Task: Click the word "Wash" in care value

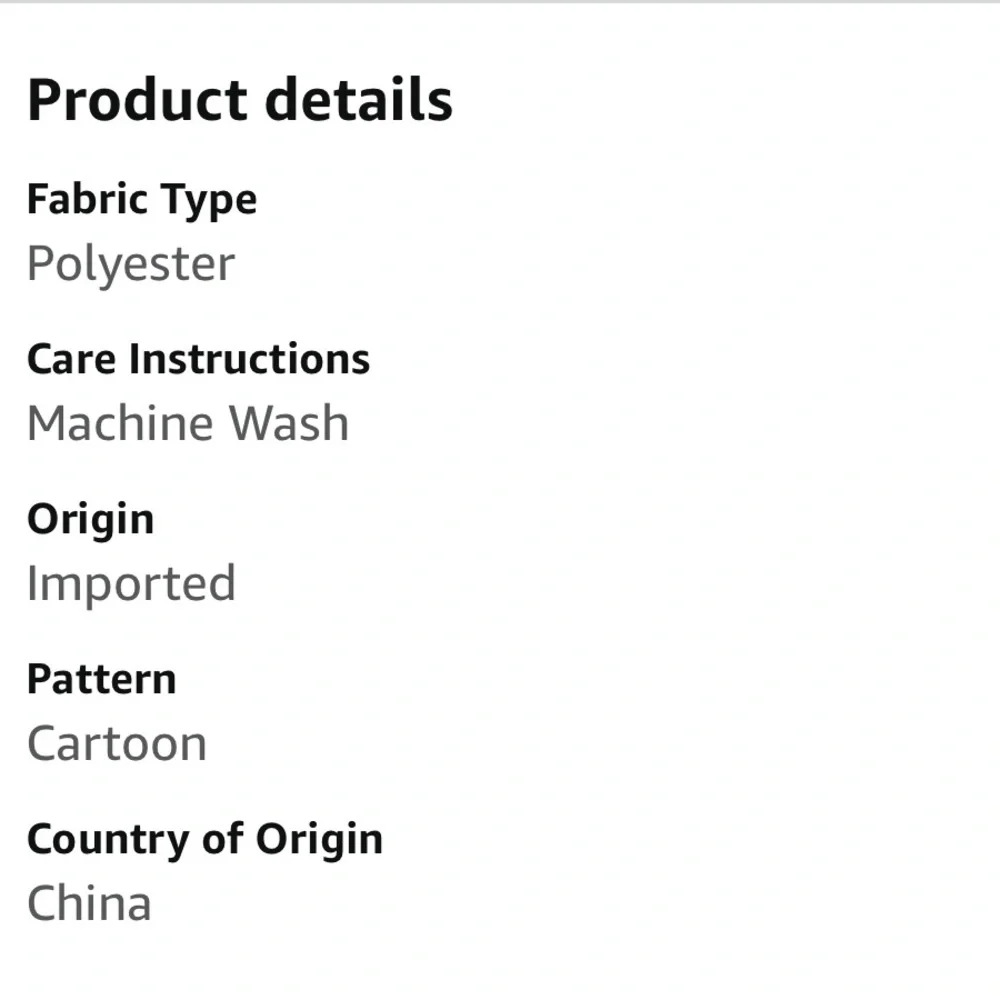Action: pyautogui.click(x=289, y=423)
